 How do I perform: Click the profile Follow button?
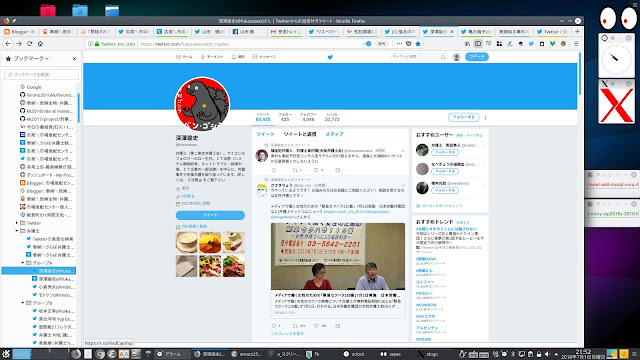(464, 117)
